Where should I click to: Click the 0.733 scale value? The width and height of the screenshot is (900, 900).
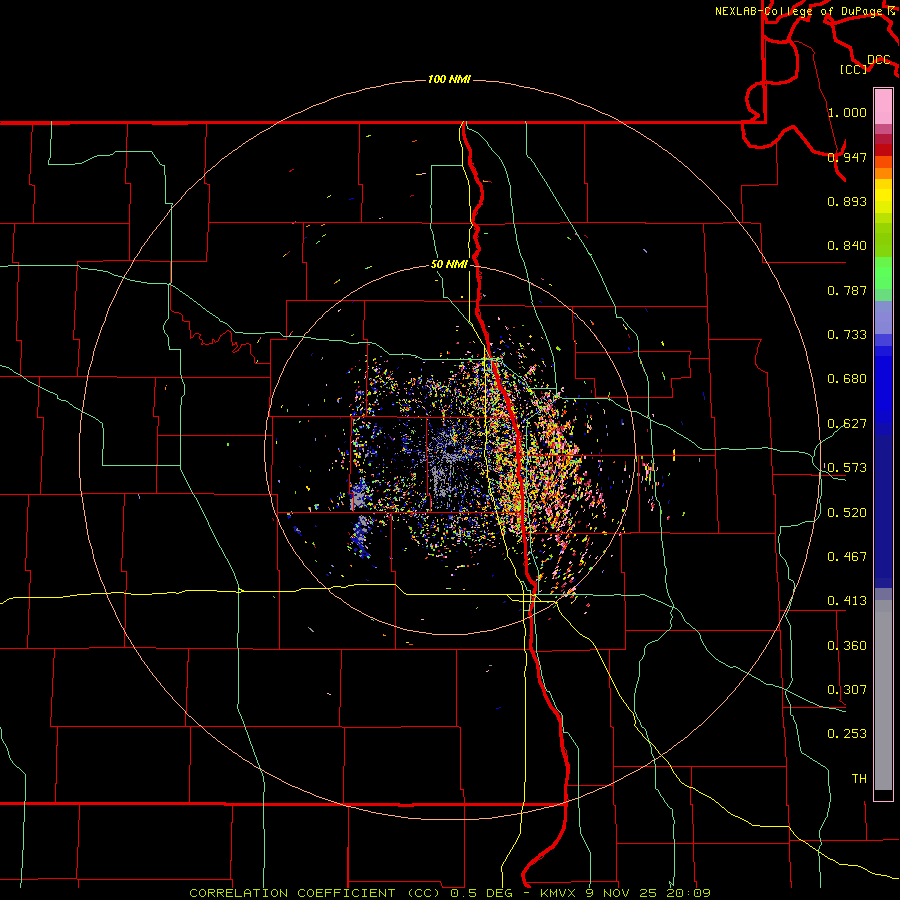click(x=847, y=335)
